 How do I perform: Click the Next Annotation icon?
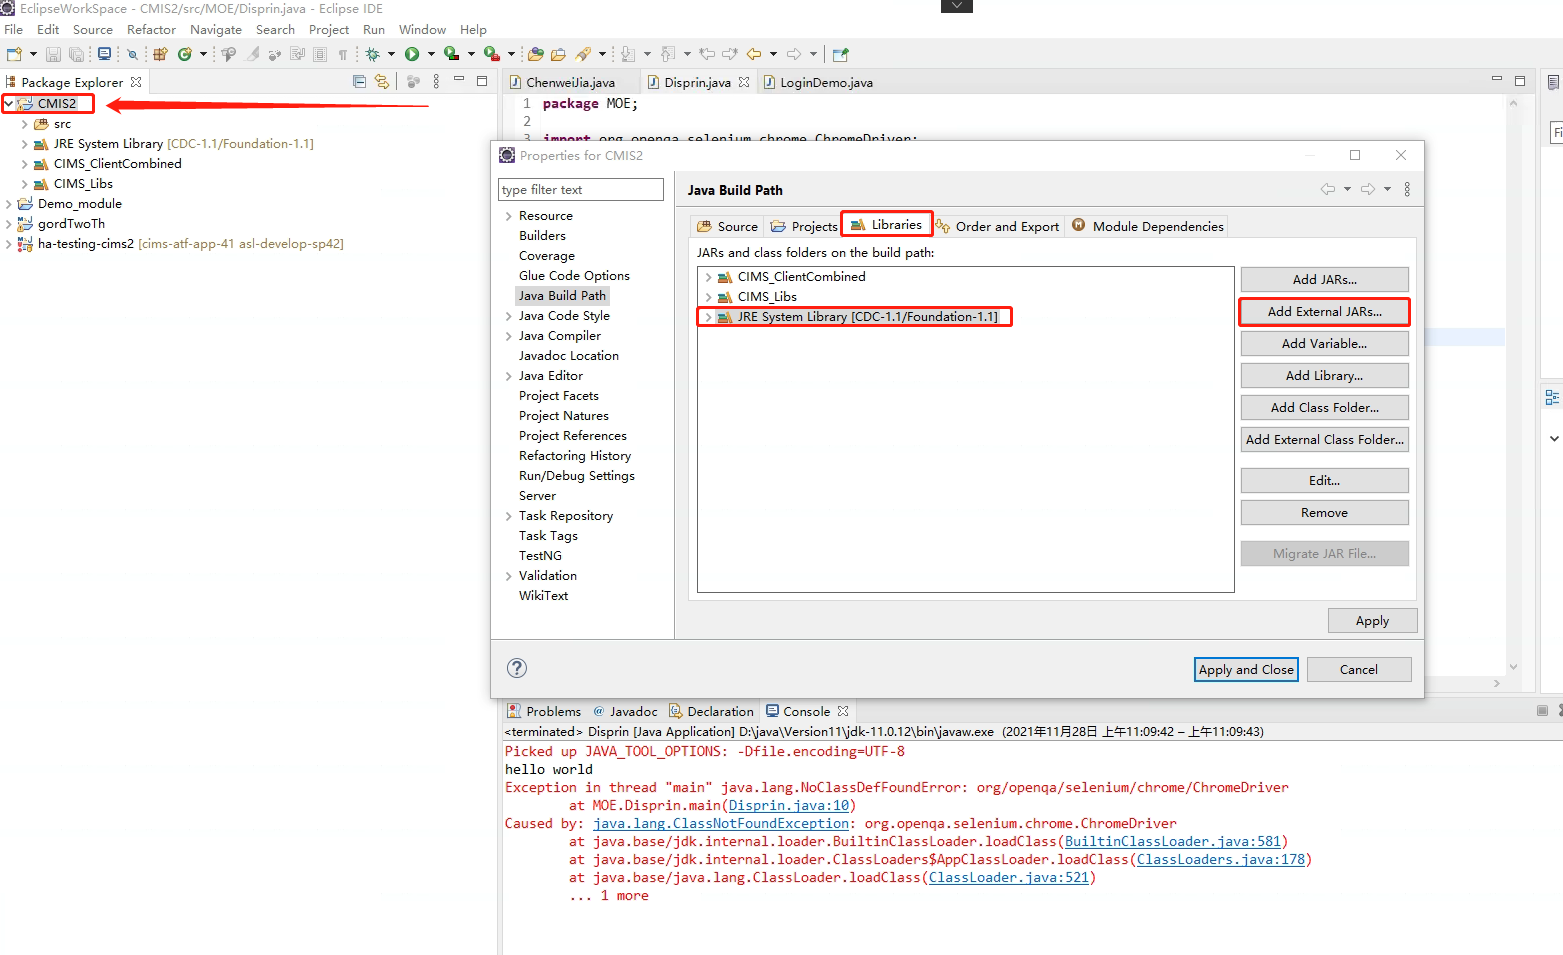coord(627,54)
